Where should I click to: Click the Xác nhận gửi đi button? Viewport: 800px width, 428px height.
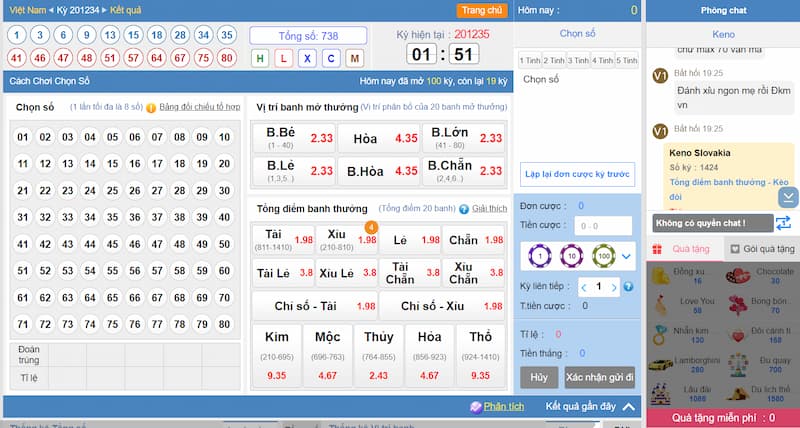pos(601,377)
